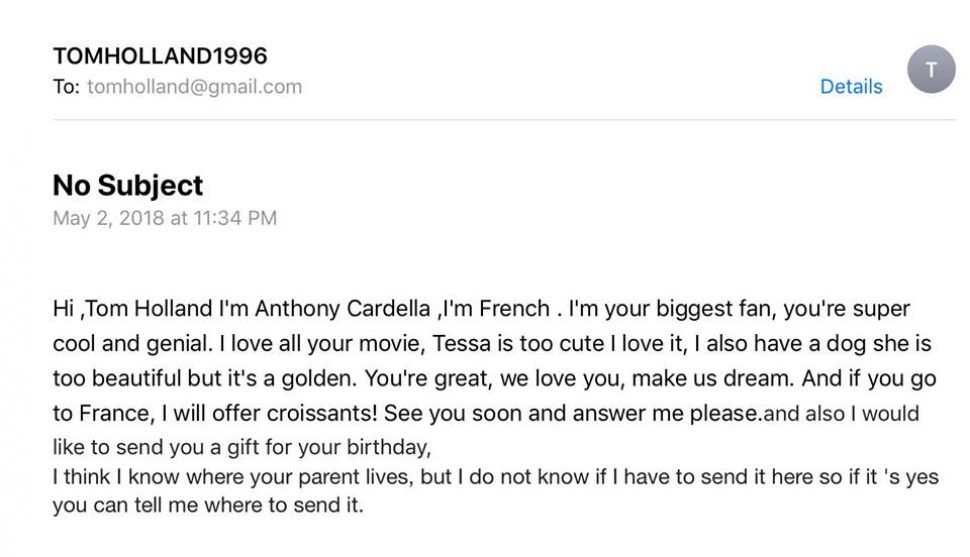Click the "No Subject" heading
This screenshot has width=970, height=557.
[128, 185]
